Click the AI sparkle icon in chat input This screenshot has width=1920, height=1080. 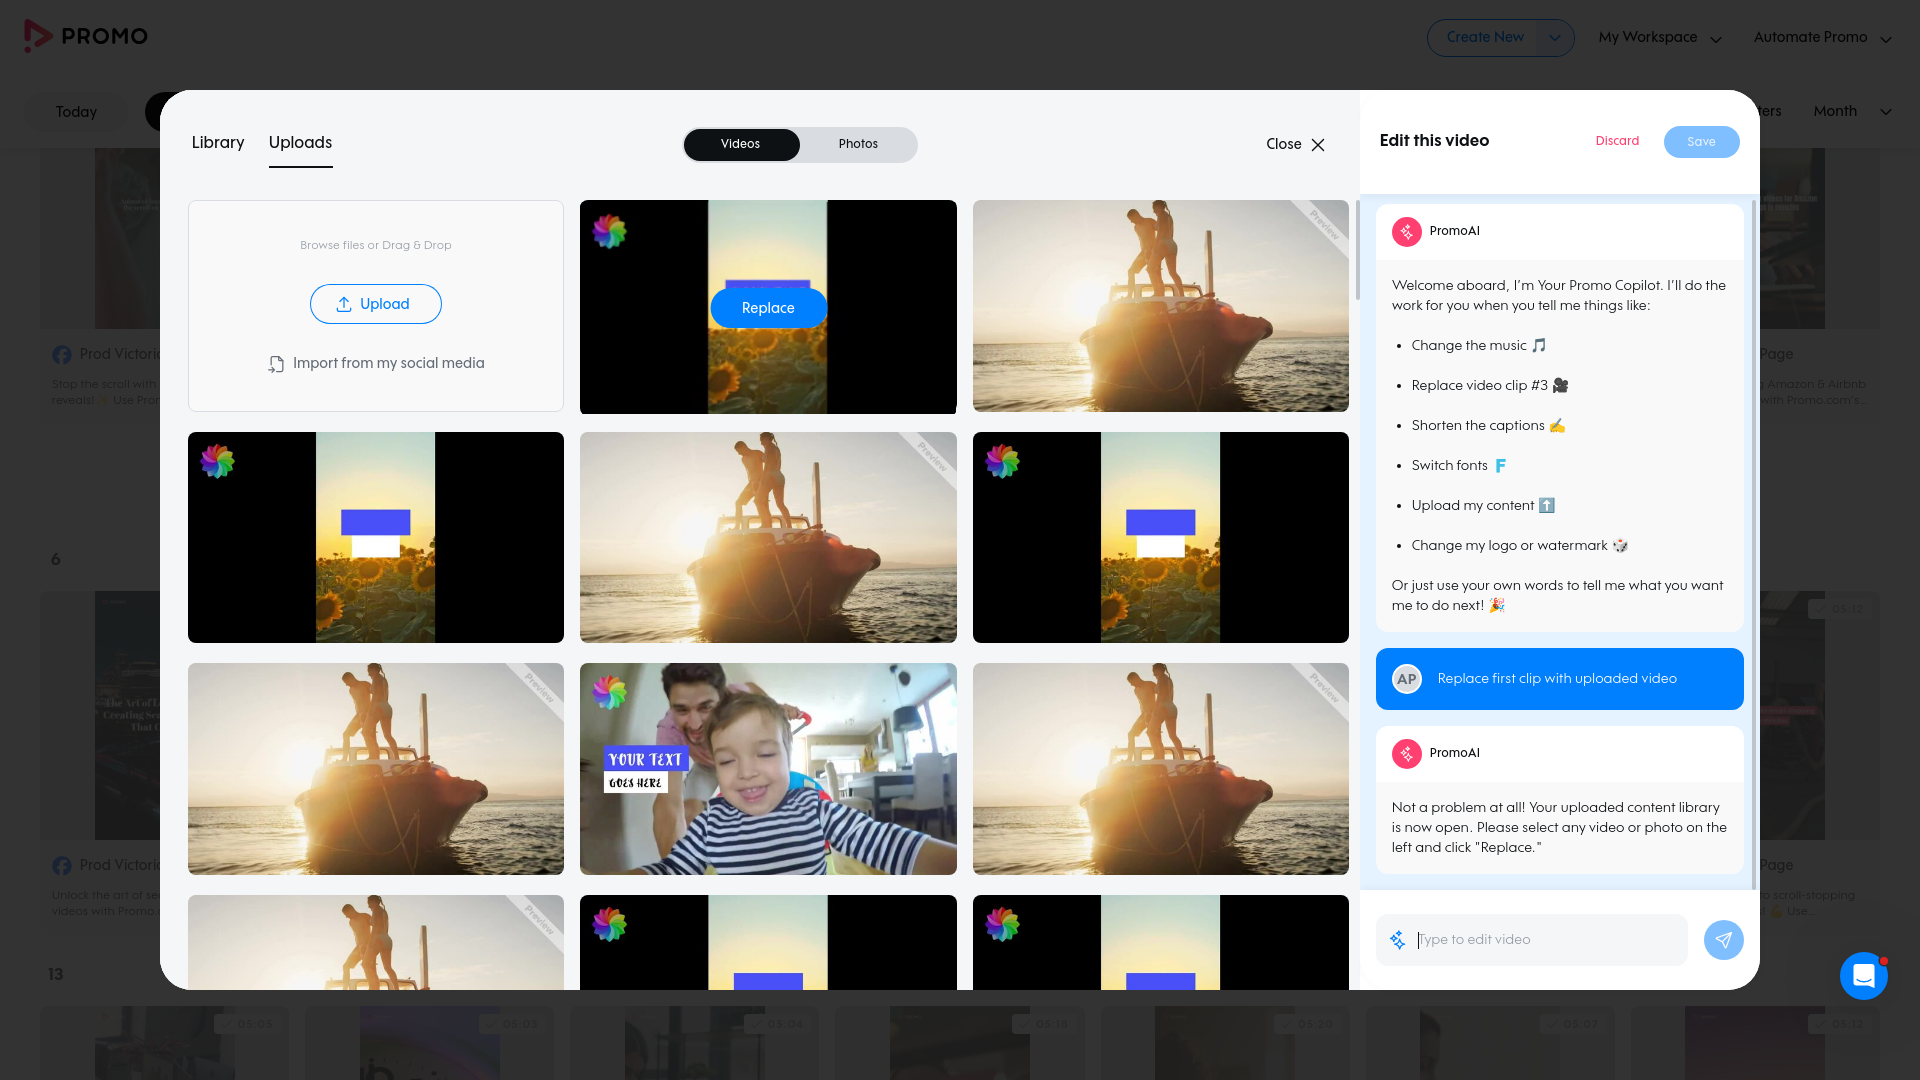[1397, 940]
